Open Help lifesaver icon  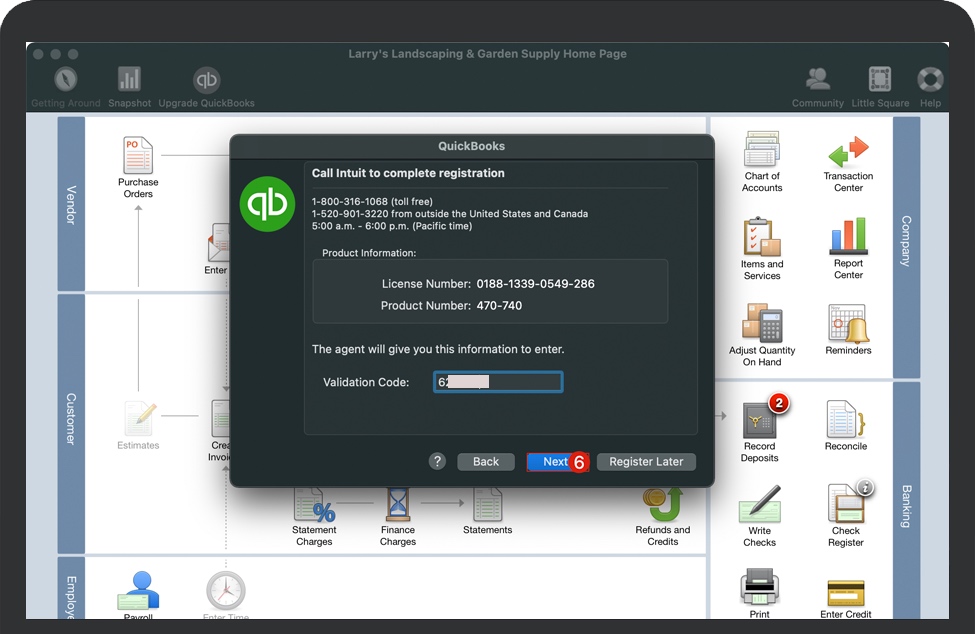coord(930,80)
